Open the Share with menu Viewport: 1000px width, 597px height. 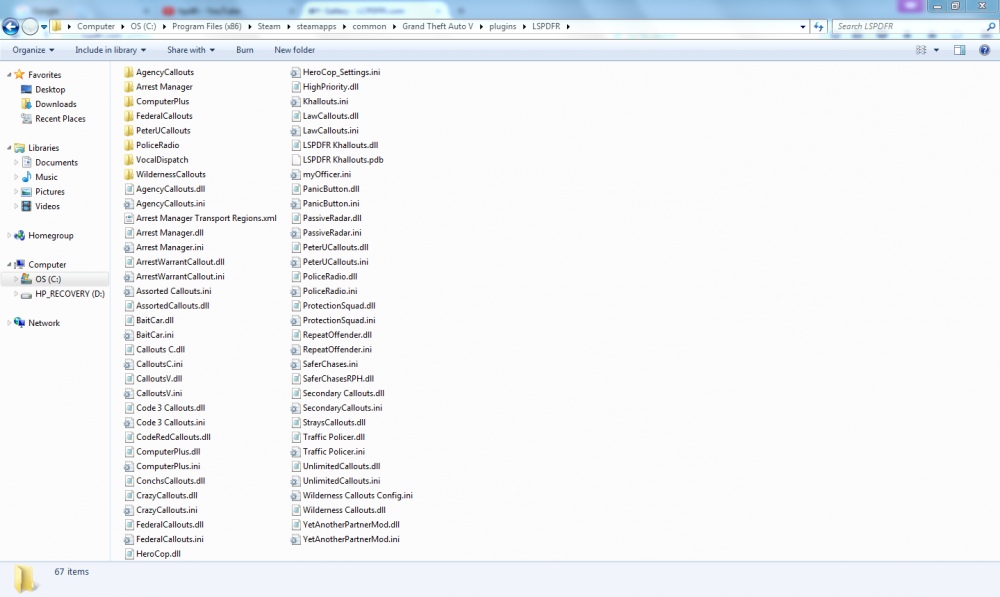coord(191,50)
